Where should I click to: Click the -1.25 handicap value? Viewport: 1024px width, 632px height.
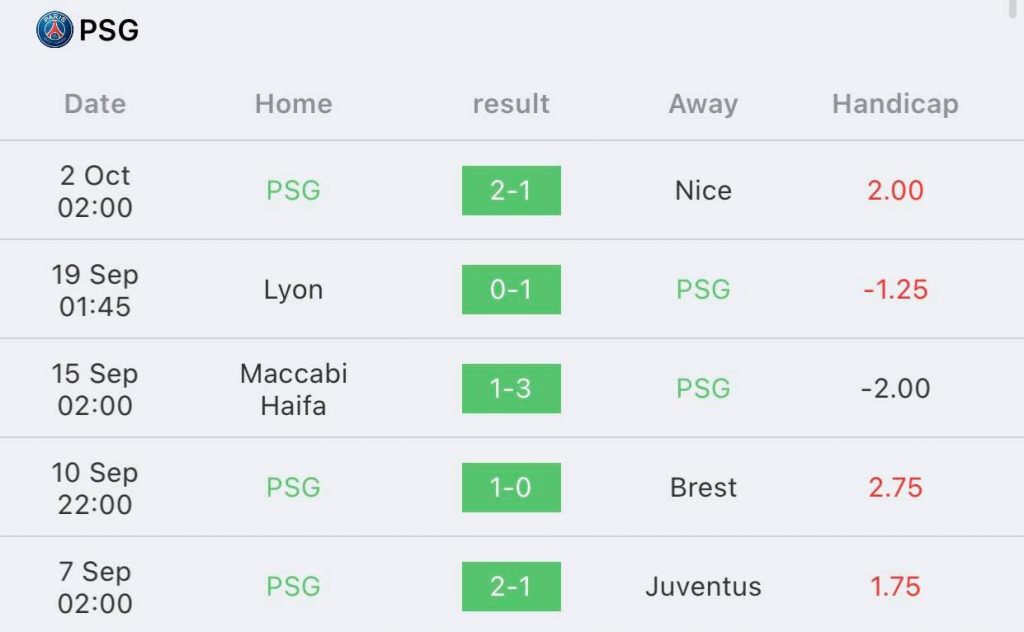point(895,289)
